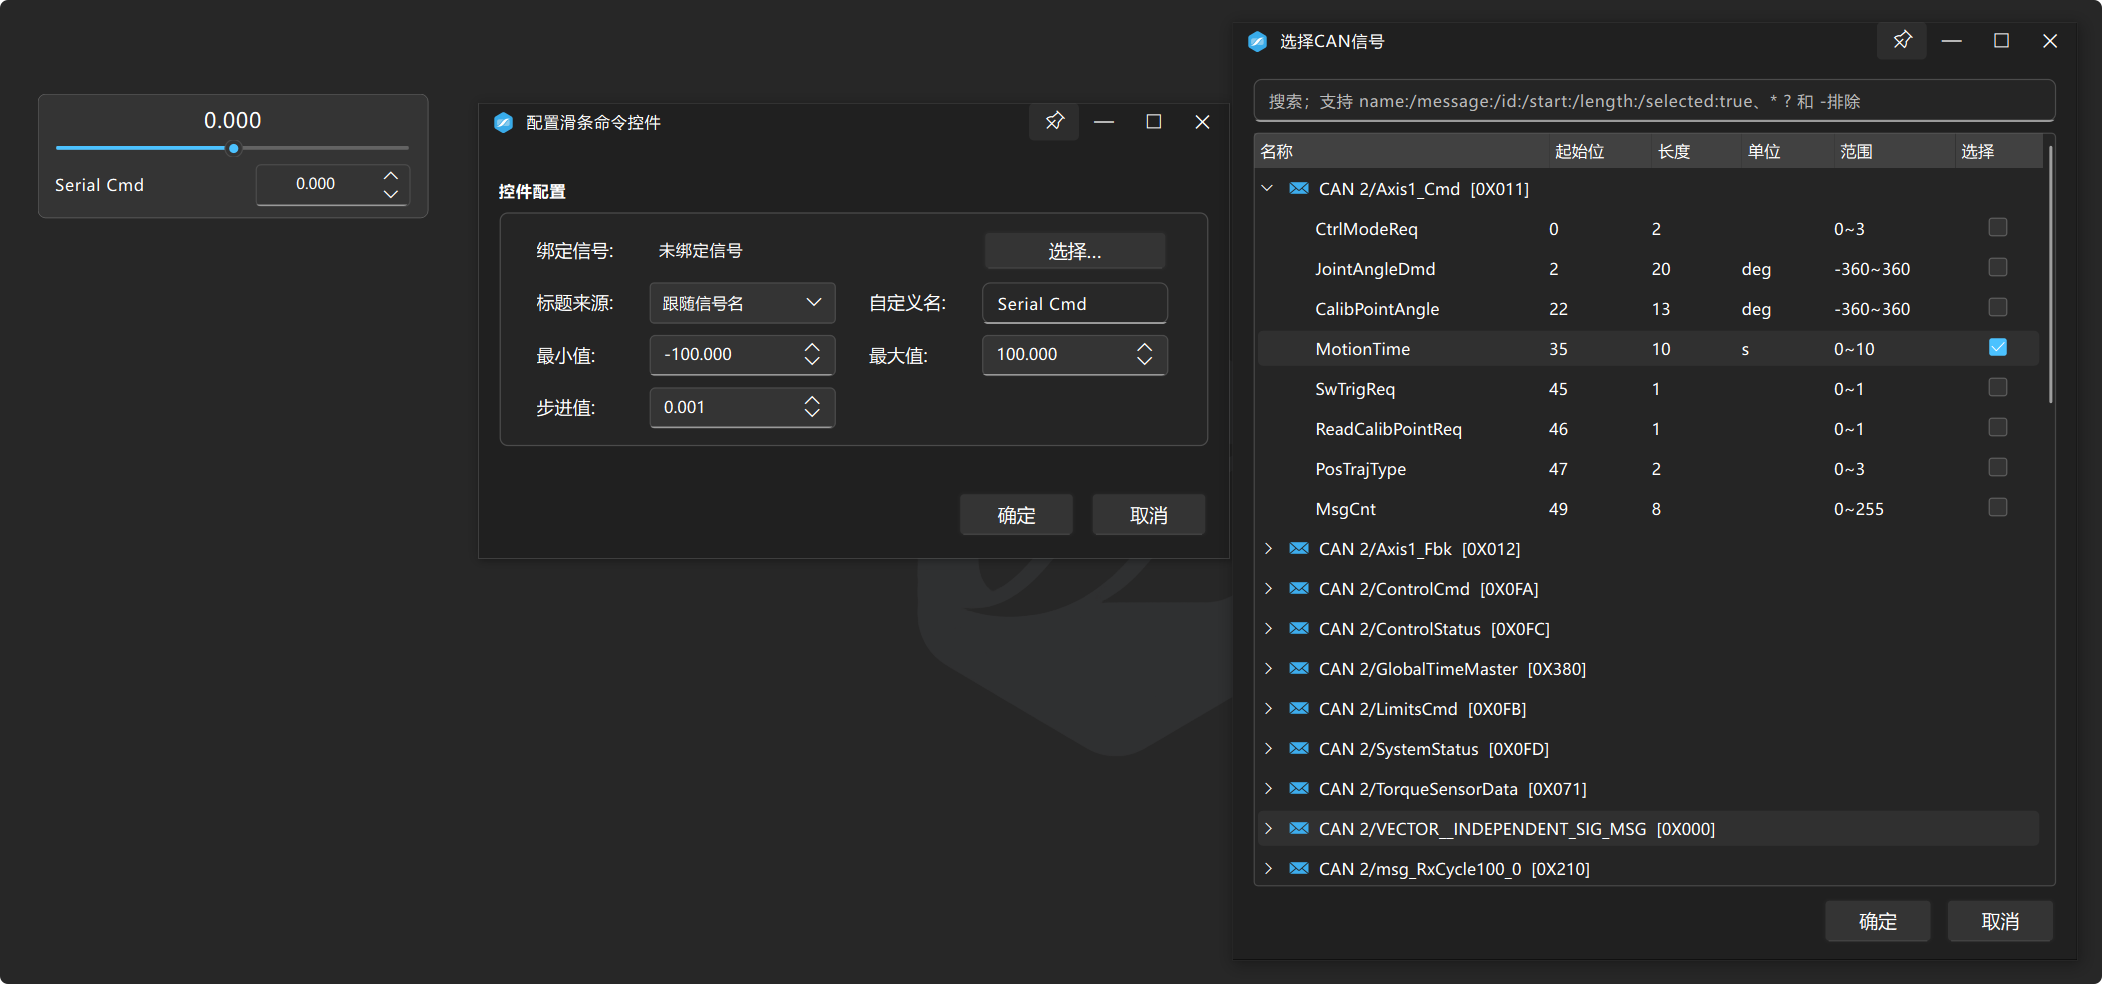Maximize the 选择CAN信号 window

(2001, 41)
